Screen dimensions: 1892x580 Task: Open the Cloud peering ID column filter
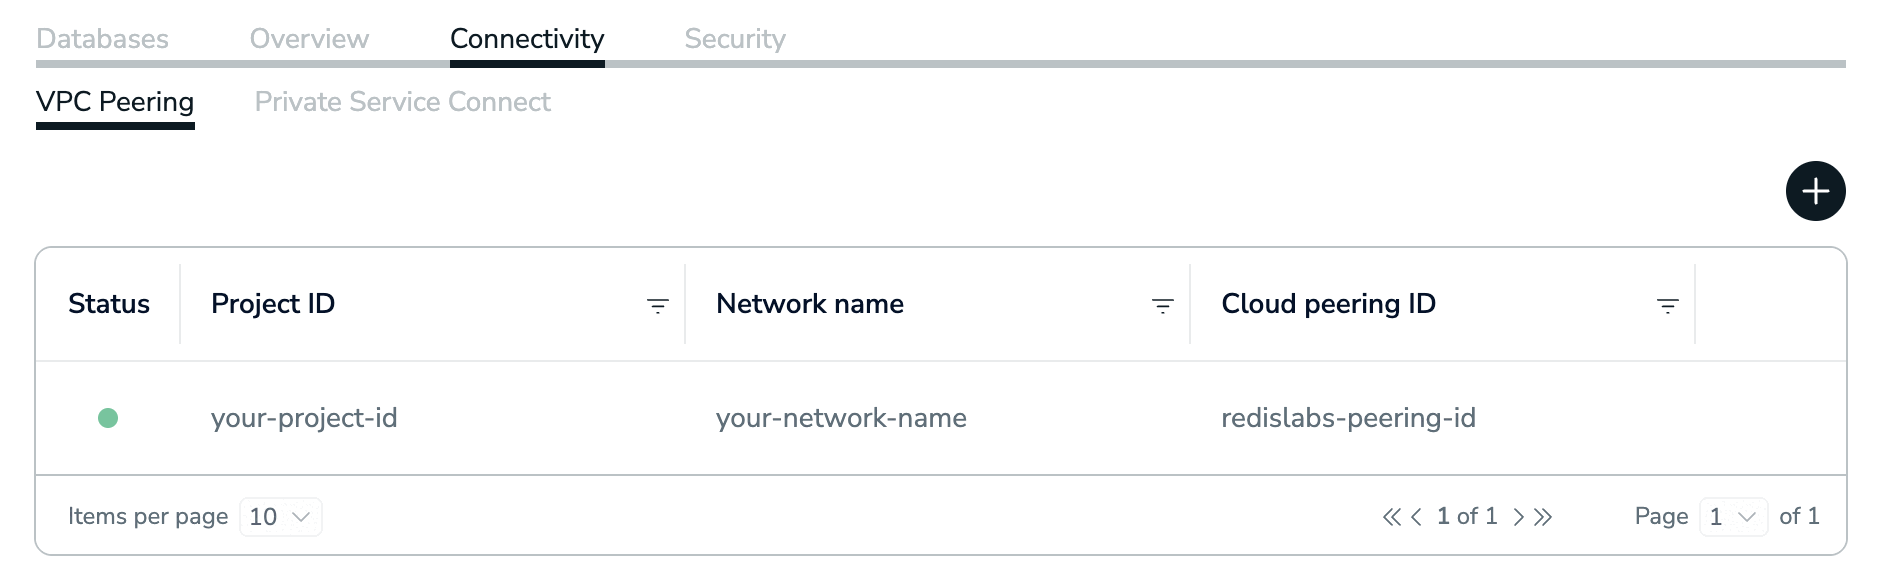[1667, 306]
